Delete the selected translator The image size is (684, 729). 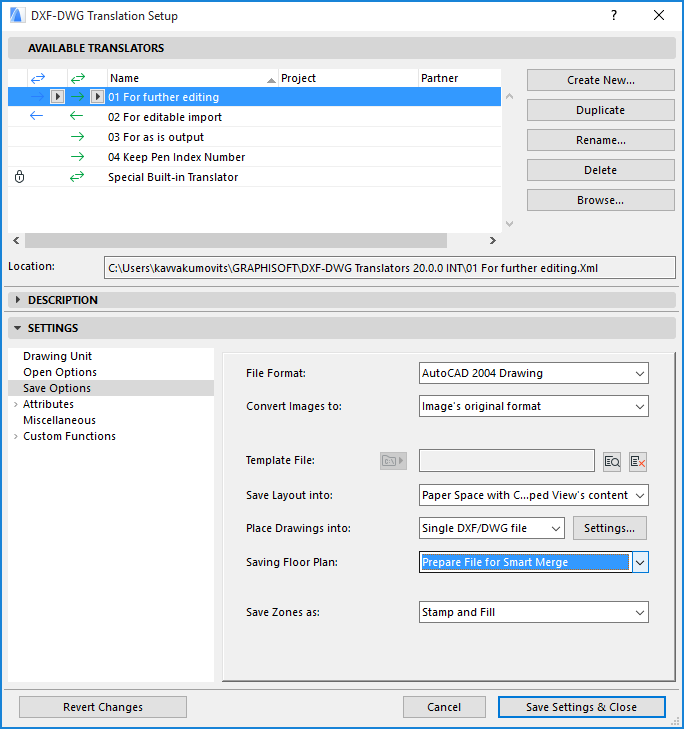point(600,170)
